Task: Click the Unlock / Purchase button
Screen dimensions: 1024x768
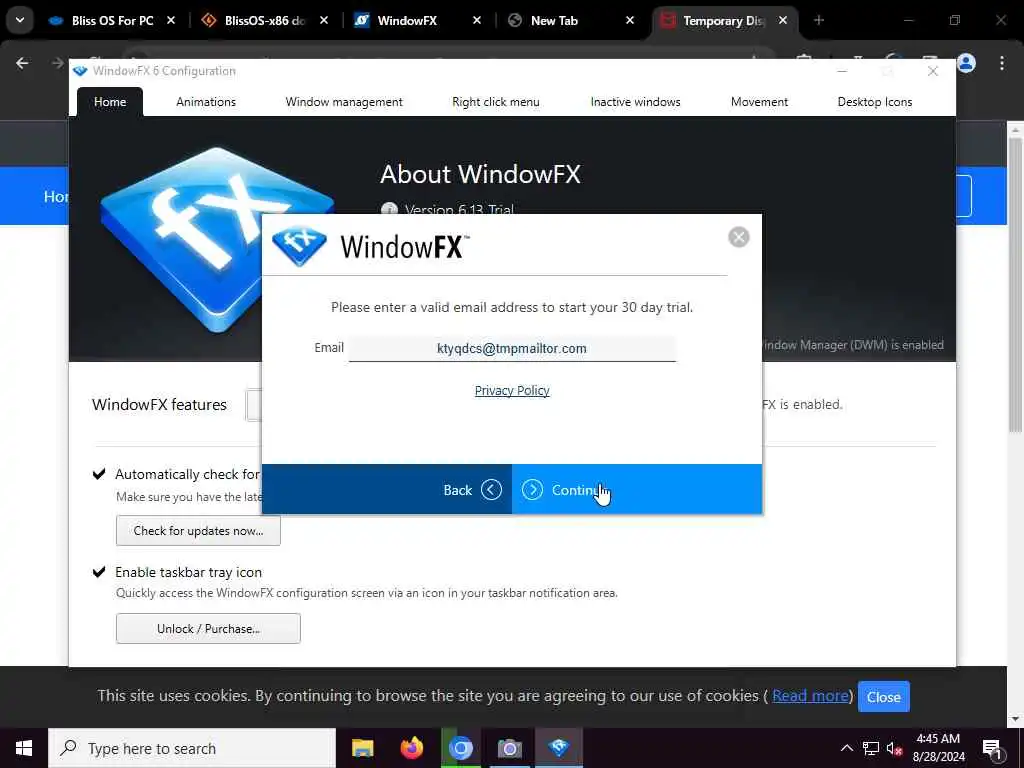Action: coord(208,628)
